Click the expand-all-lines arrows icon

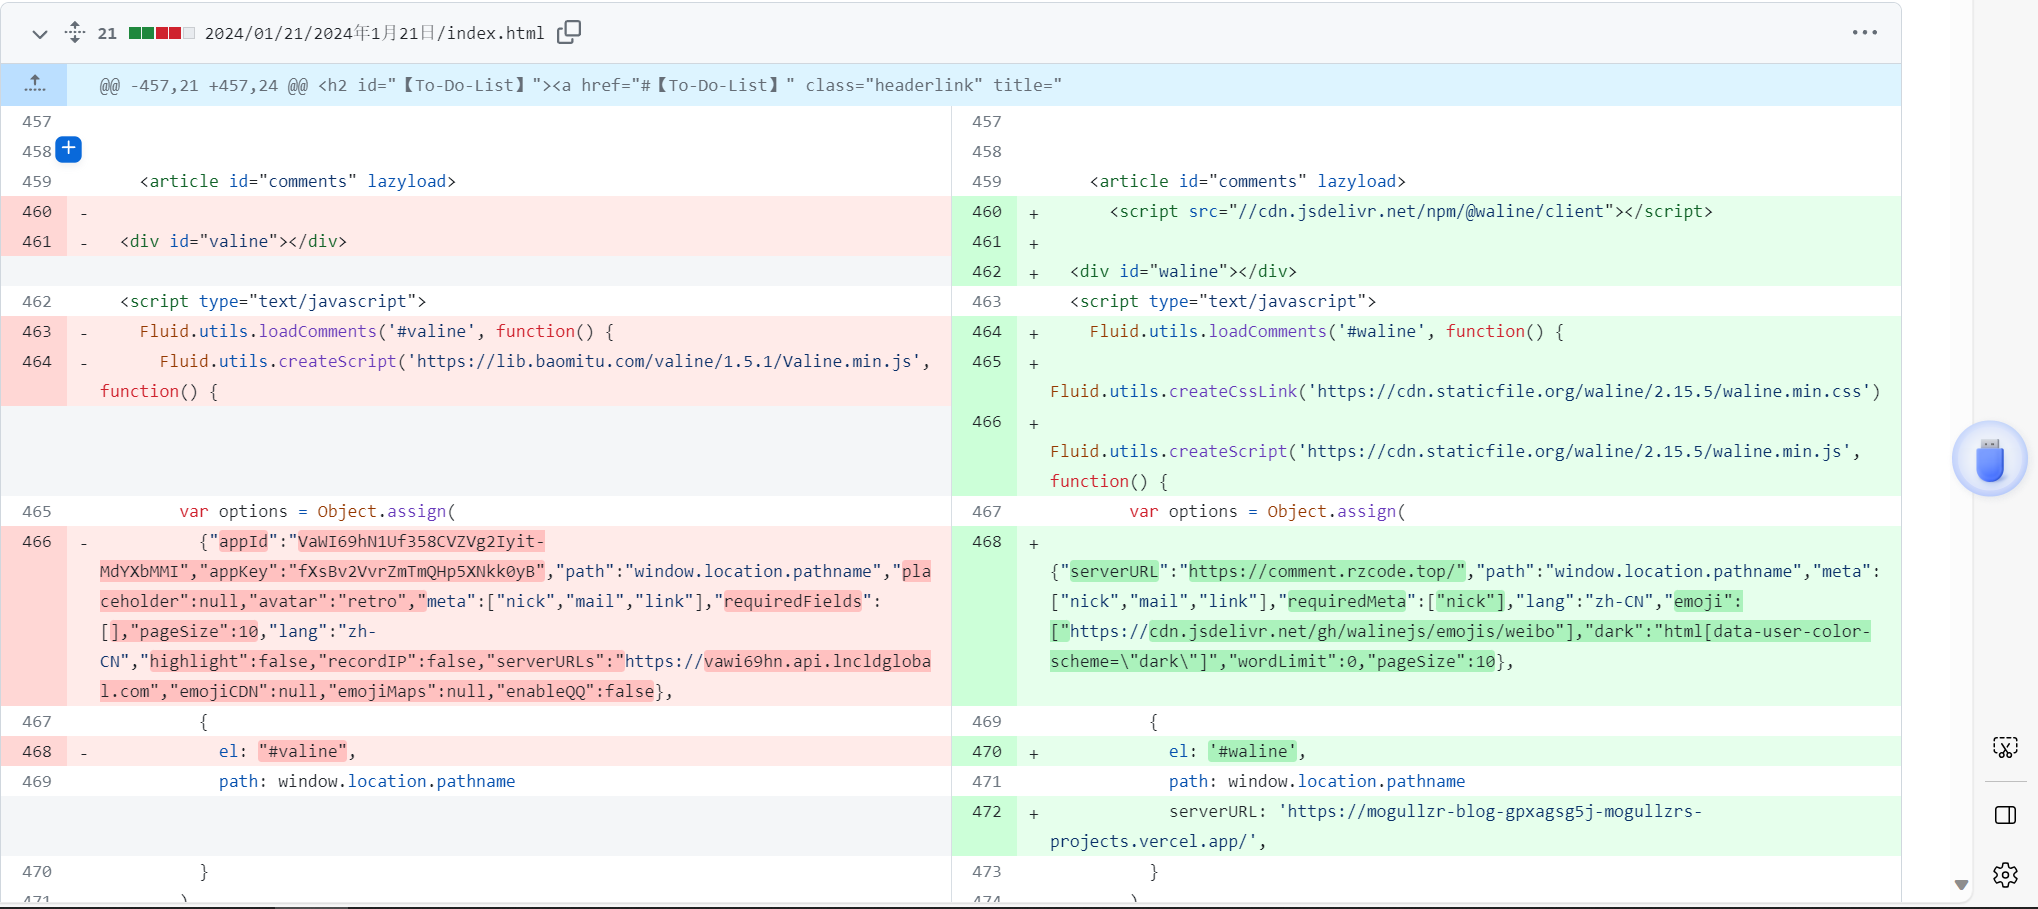click(75, 32)
